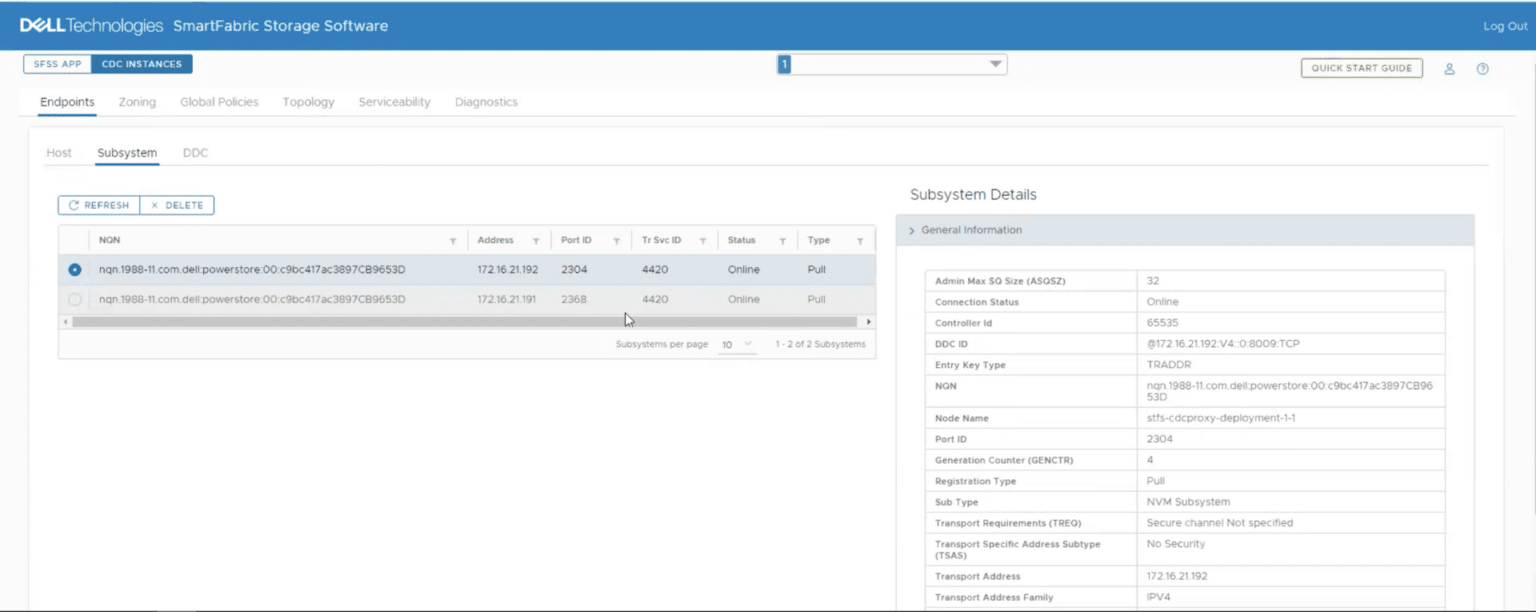This screenshot has height=612, width=1536.
Task: Click the Node Name value stfs-cdcproxy-deployment-1-1
Action: point(1221,418)
